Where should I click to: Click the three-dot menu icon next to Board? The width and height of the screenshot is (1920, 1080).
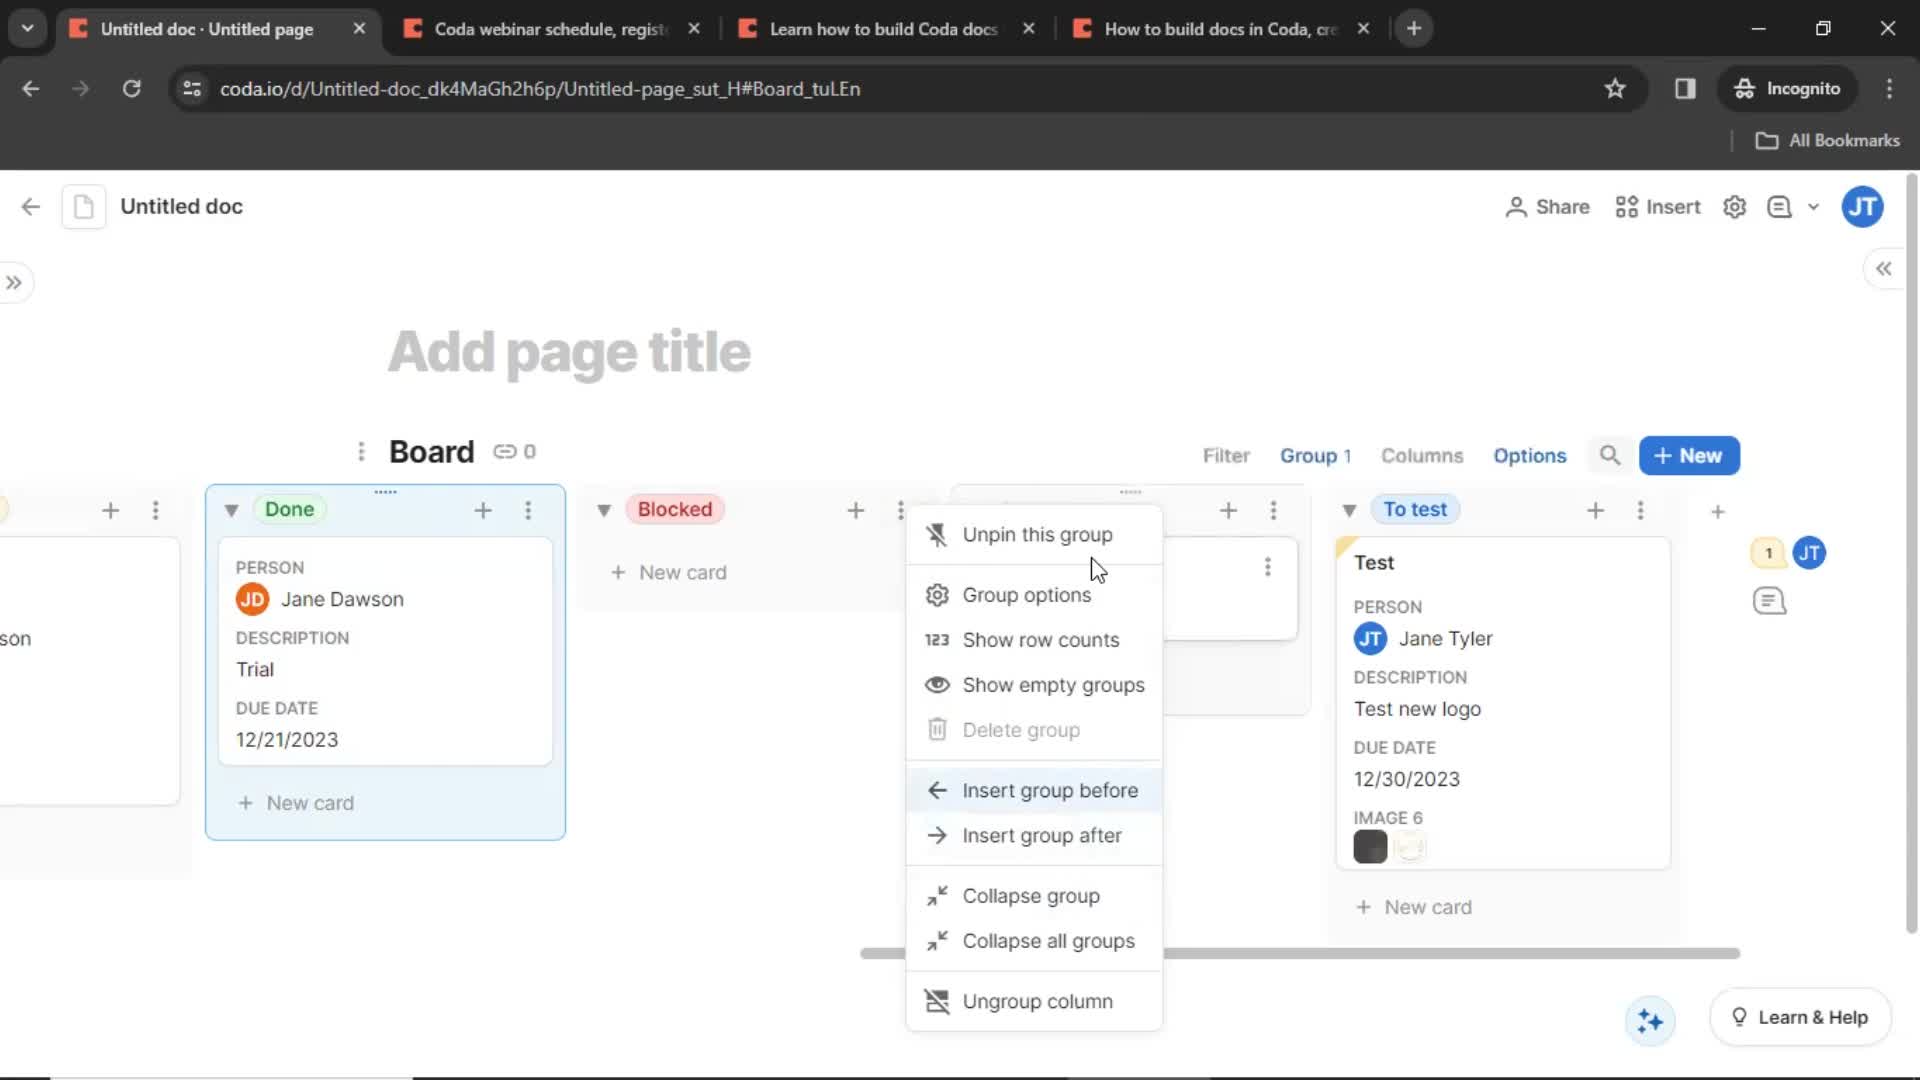tap(363, 451)
